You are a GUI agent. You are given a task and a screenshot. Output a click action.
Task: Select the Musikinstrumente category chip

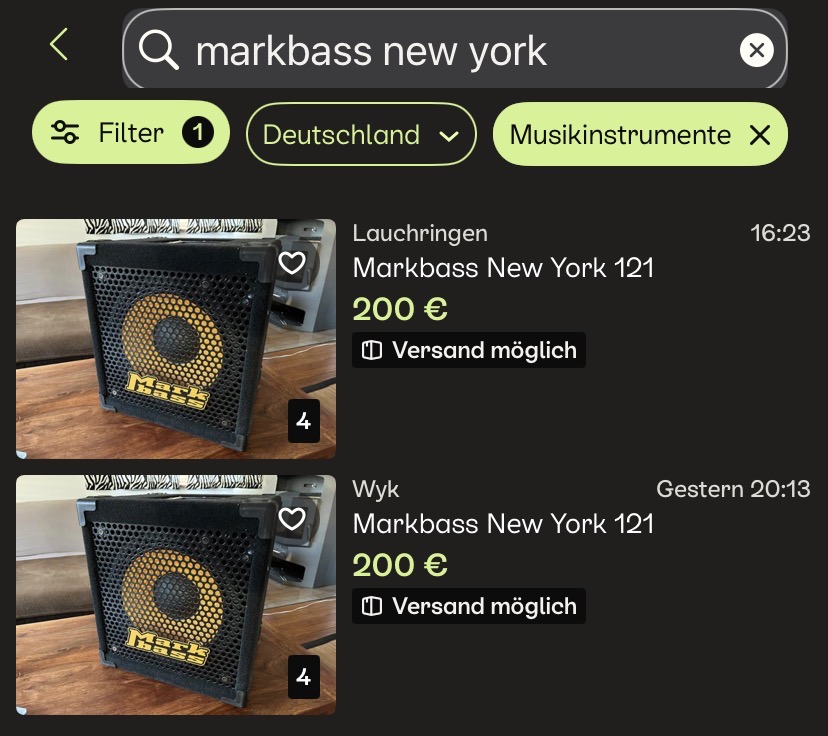coord(640,134)
